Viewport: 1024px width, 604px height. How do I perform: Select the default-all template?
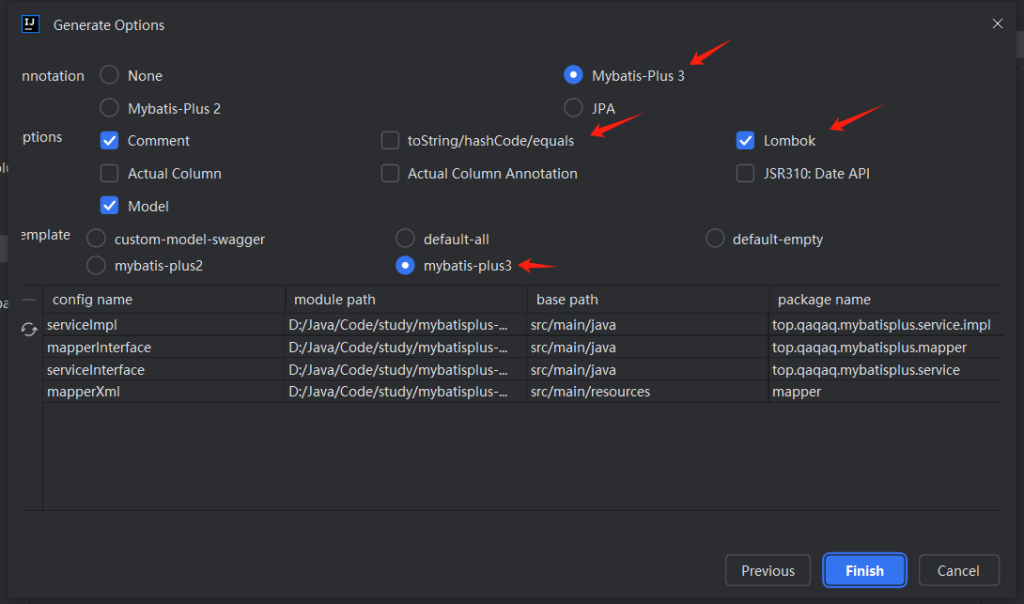click(x=405, y=239)
